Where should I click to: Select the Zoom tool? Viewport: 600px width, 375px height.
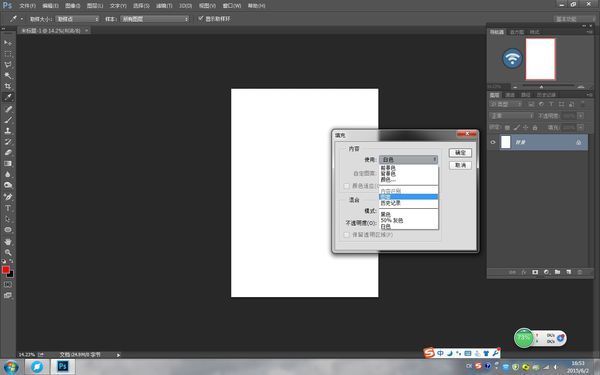tap(8, 253)
